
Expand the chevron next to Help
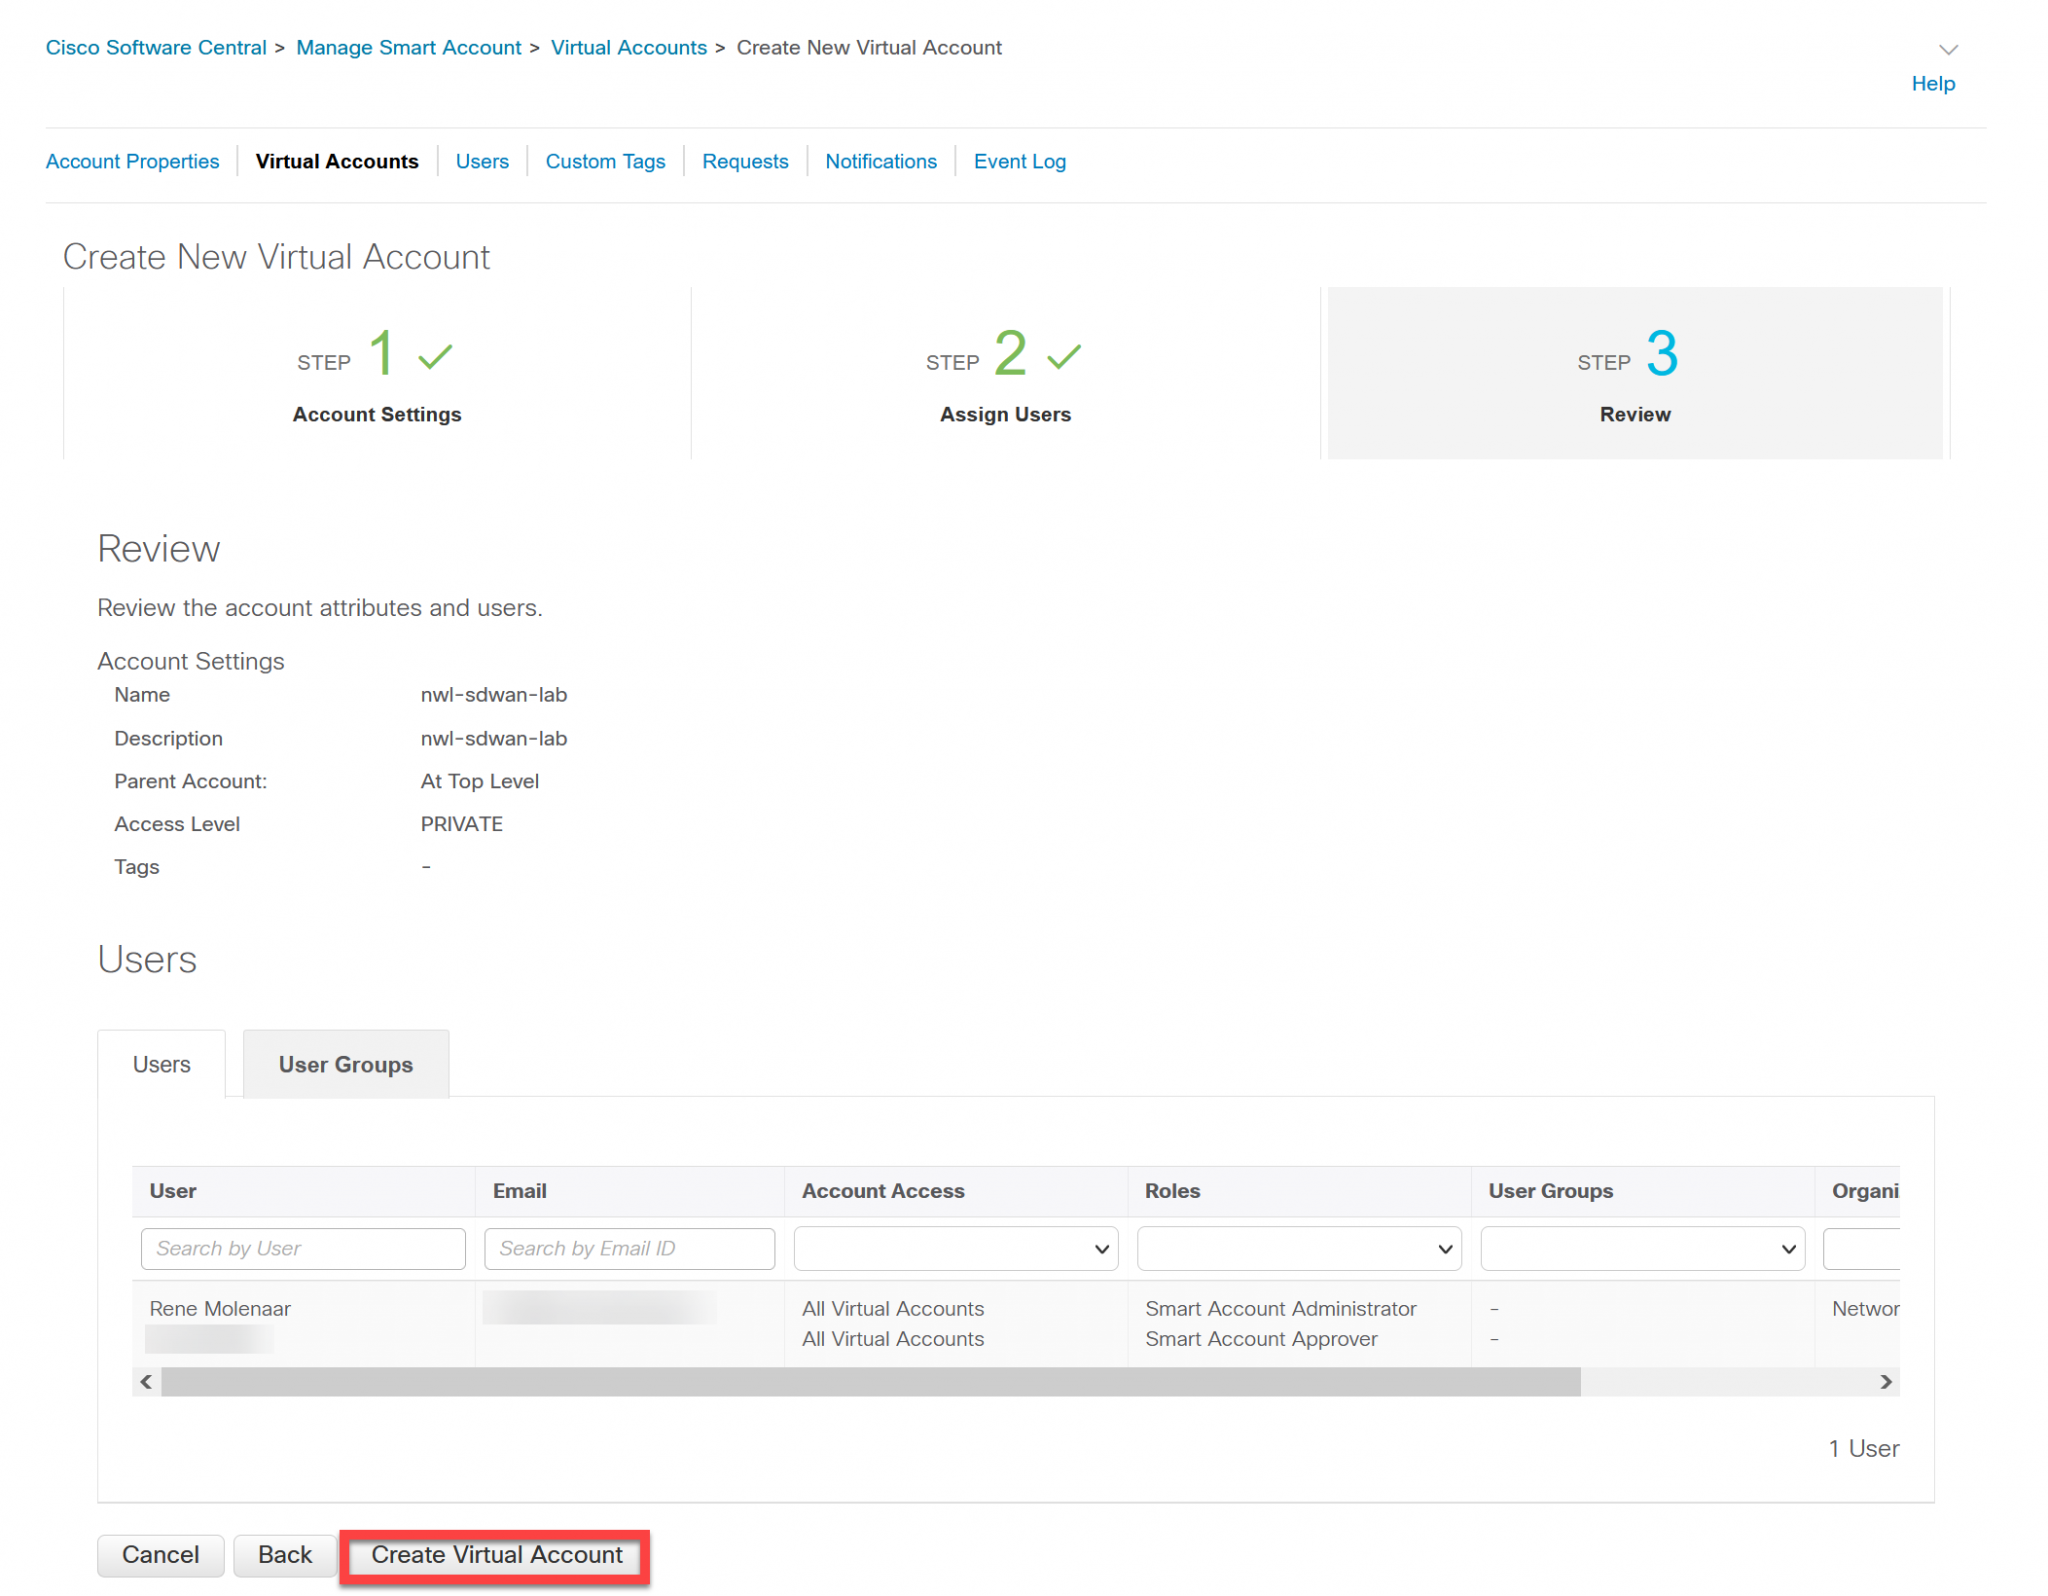tap(1947, 48)
